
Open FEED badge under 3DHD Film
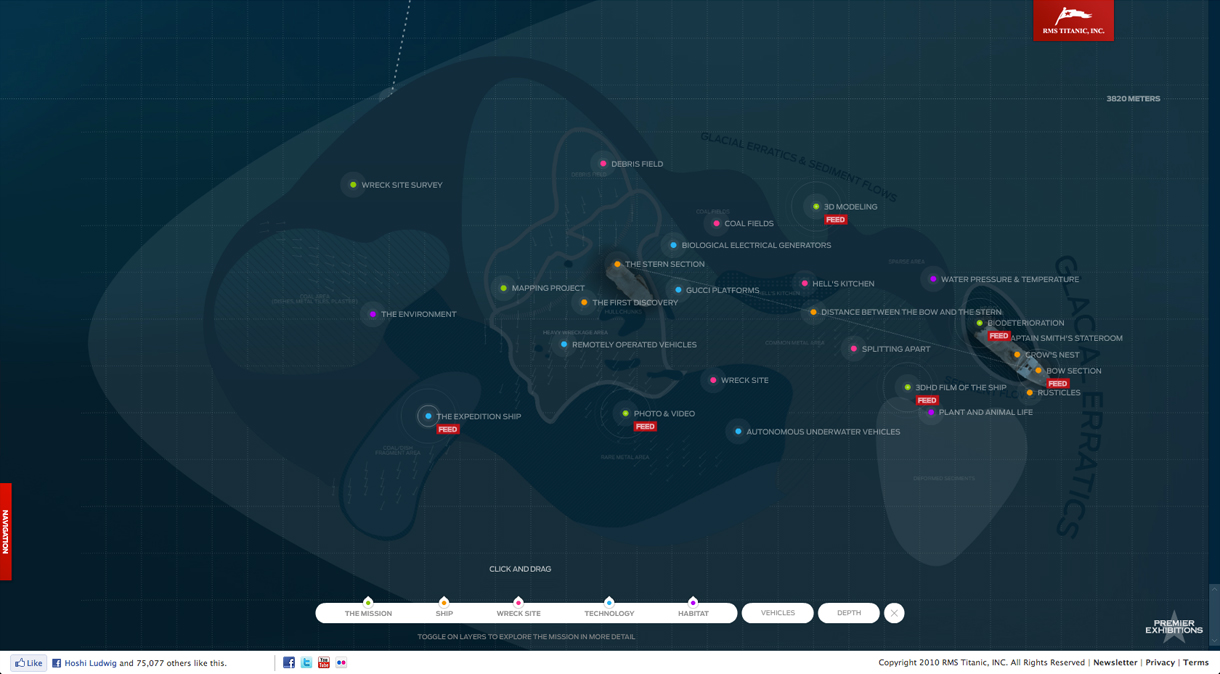(927, 401)
